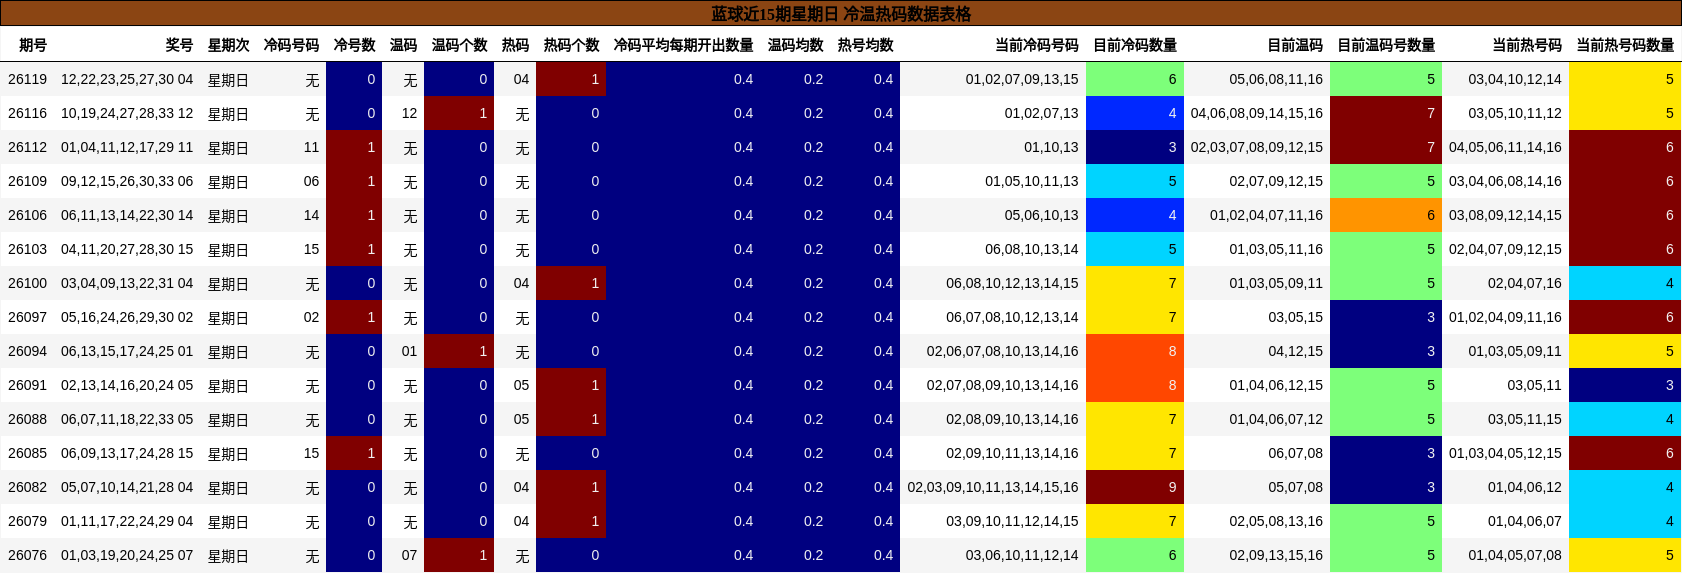The width and height of the screenshot is (1682, 573).
Task: Select the 目前温码 column header
Action: click(1294, 45)
